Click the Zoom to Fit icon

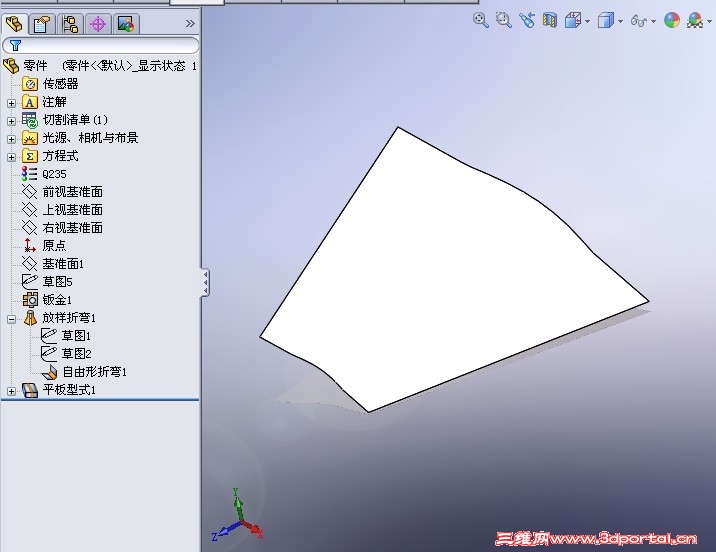click(480, 20)
